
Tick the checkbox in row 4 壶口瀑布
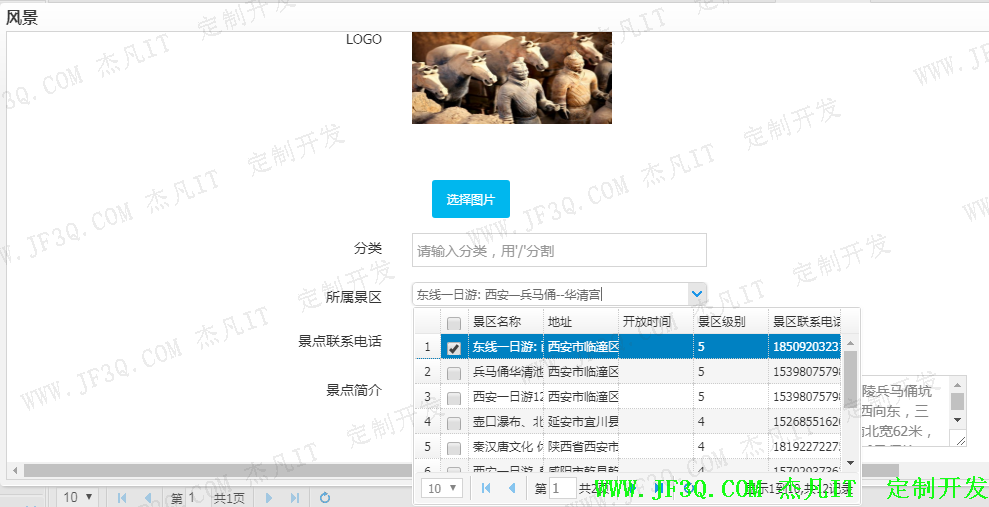click(x=454, y=423)
